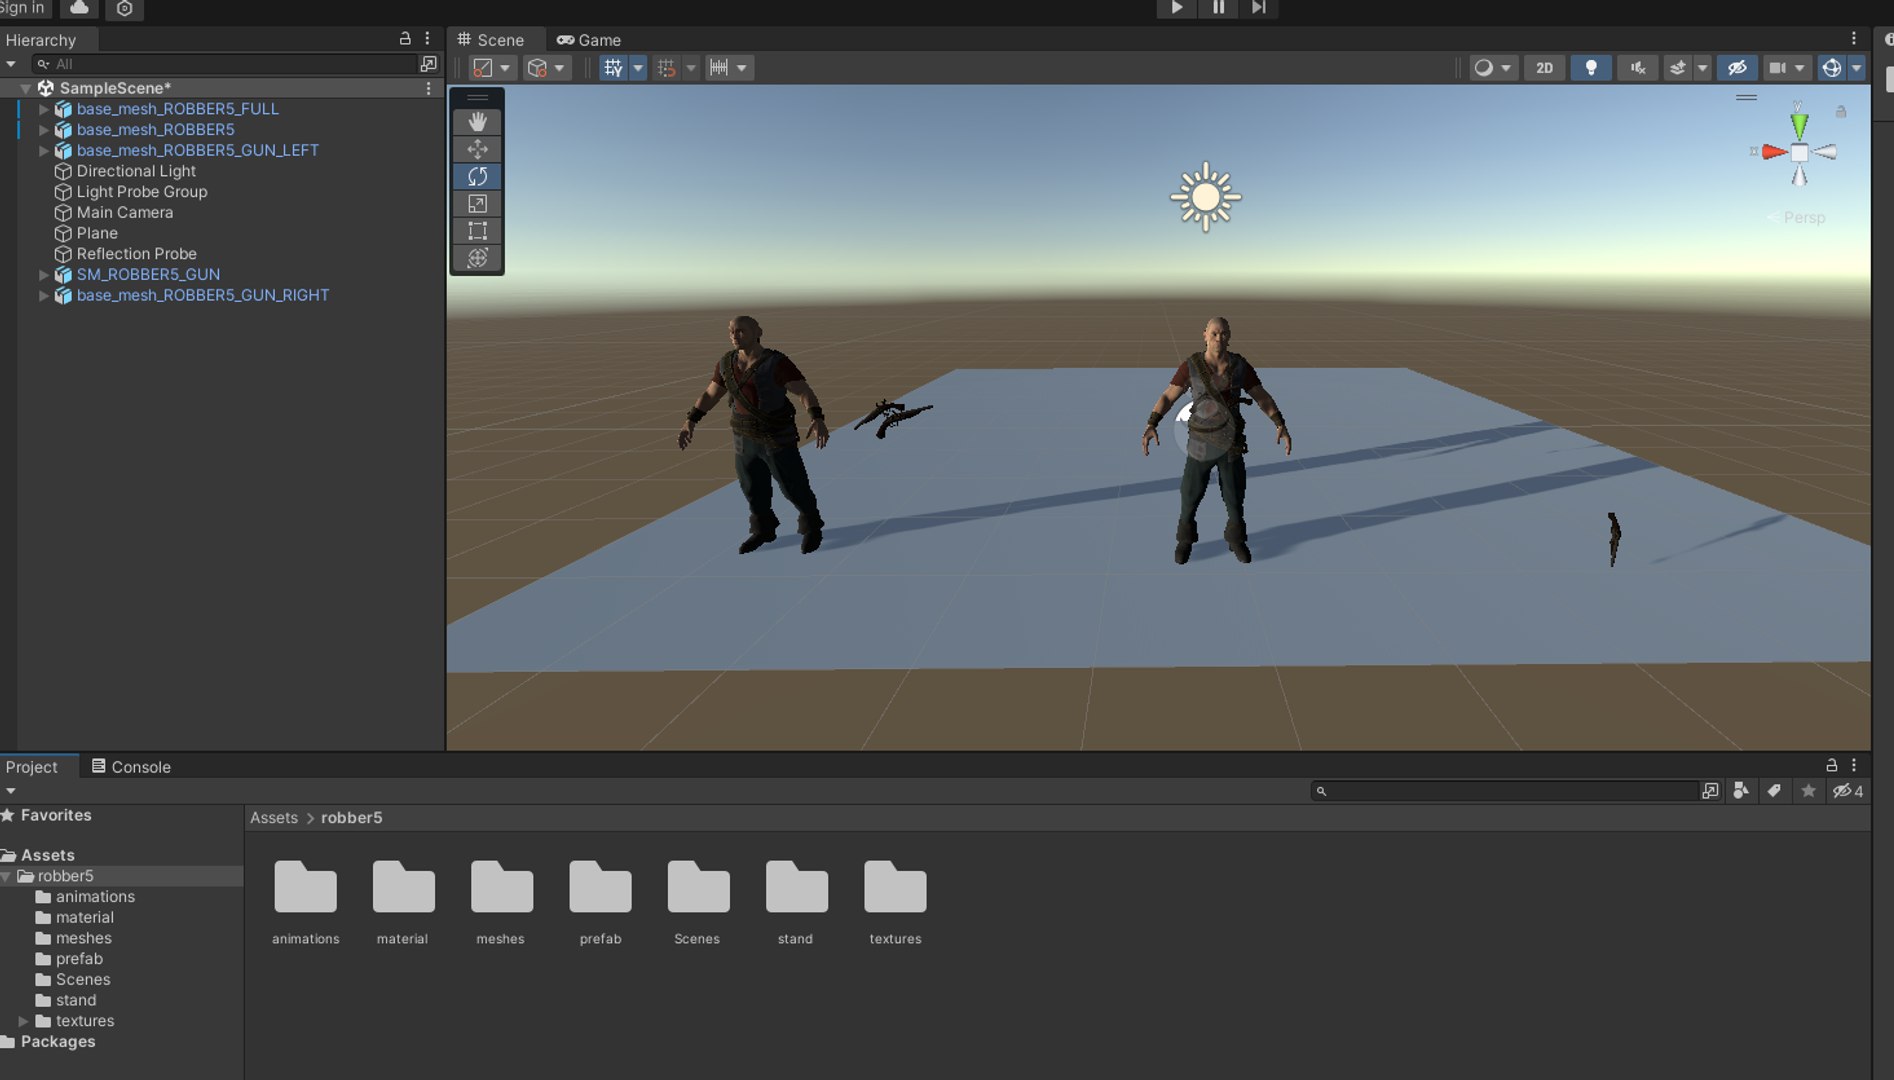Click the green Y axis of the orientation gizmo
Screen dimensions: 1894x1080
[1799, 124]
